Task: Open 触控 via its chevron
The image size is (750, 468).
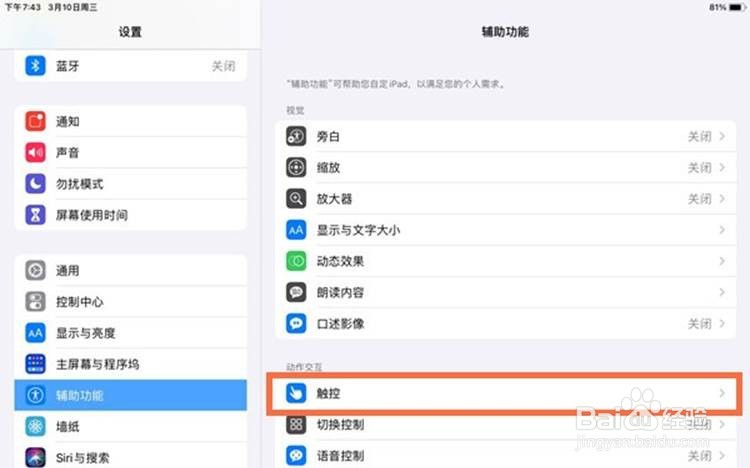Action: coord(722,393)
